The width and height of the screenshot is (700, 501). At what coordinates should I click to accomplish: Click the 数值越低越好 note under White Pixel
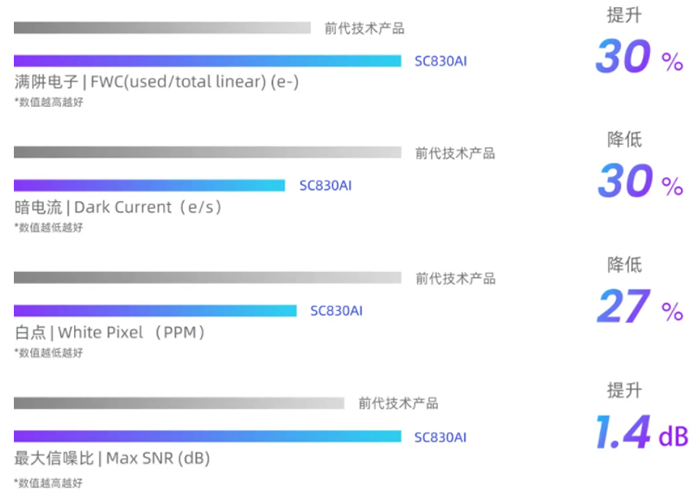pos(49,352)
